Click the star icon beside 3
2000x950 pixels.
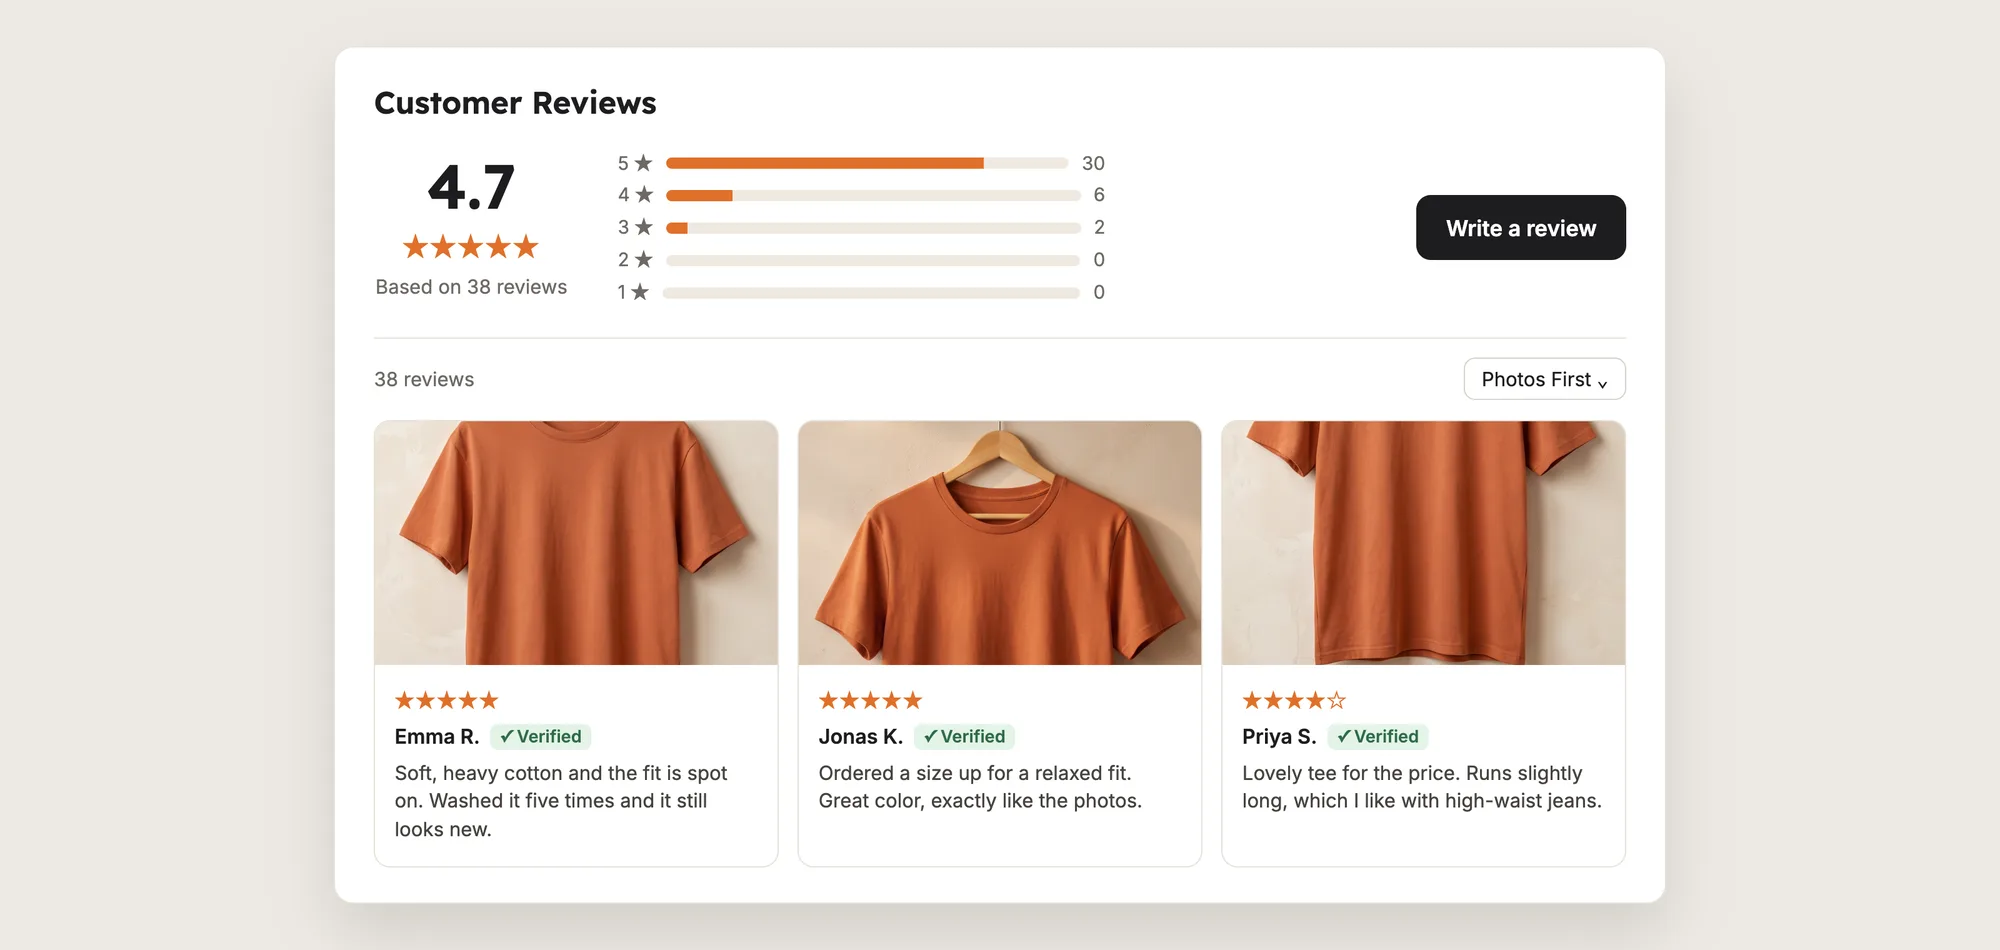643,227
